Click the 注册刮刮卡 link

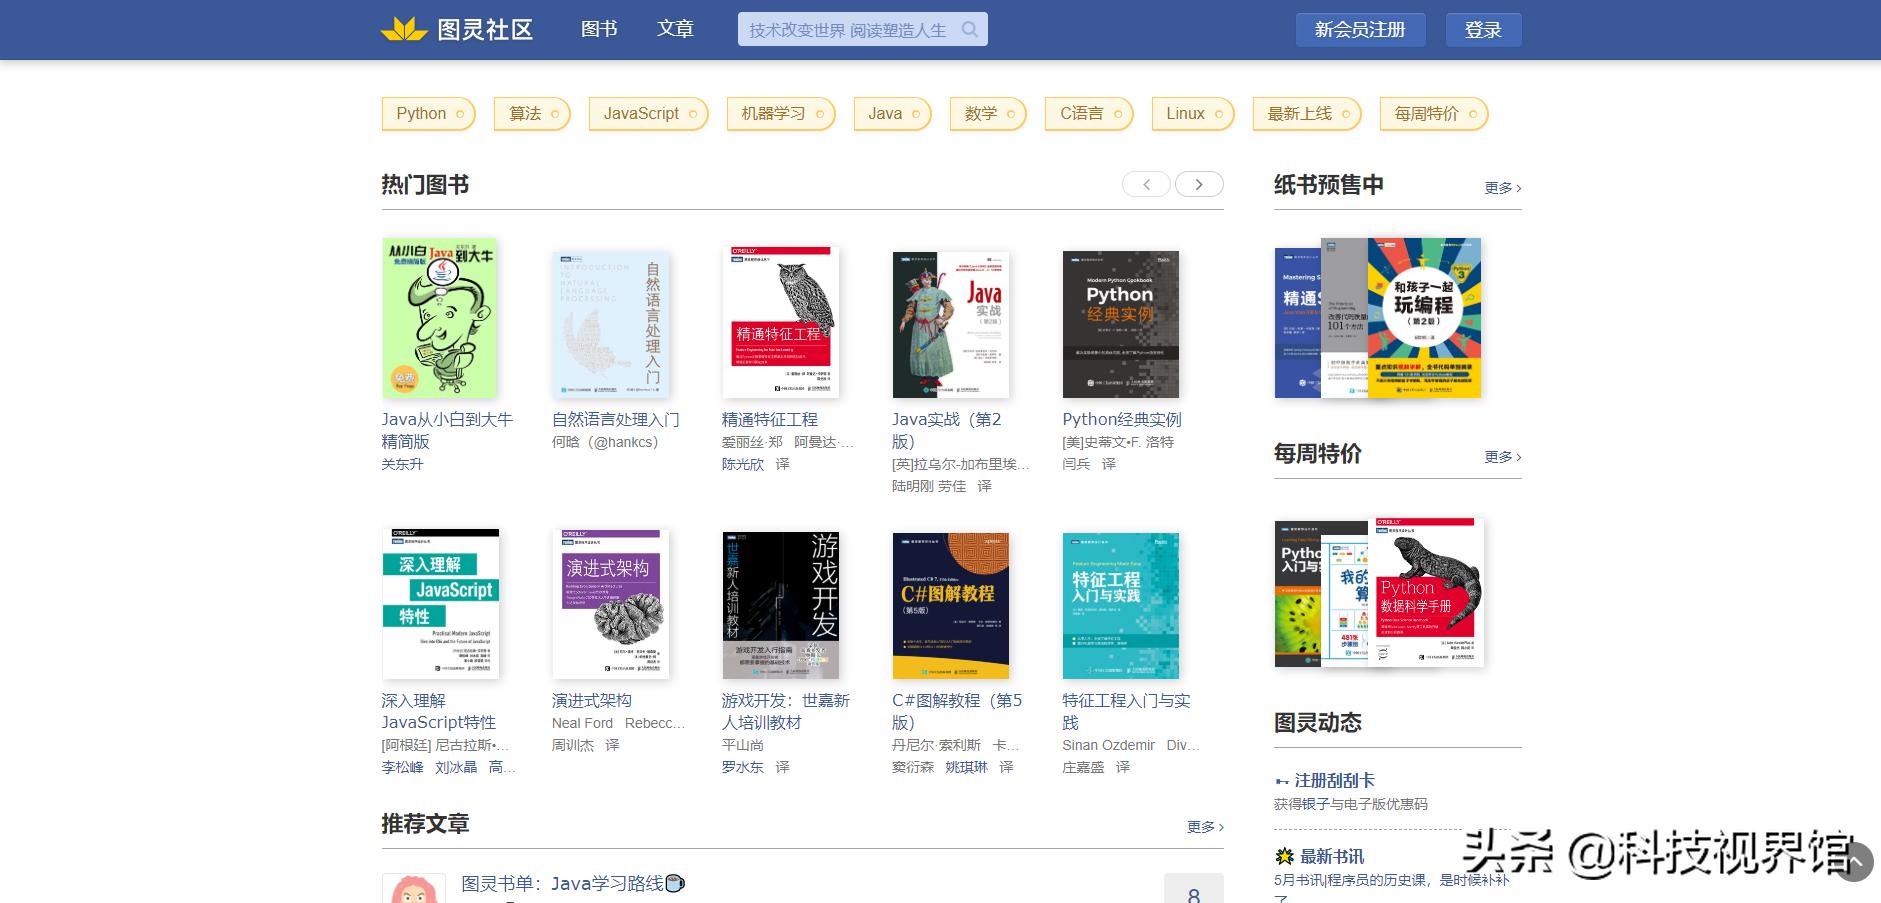[x=1334, y=780]
